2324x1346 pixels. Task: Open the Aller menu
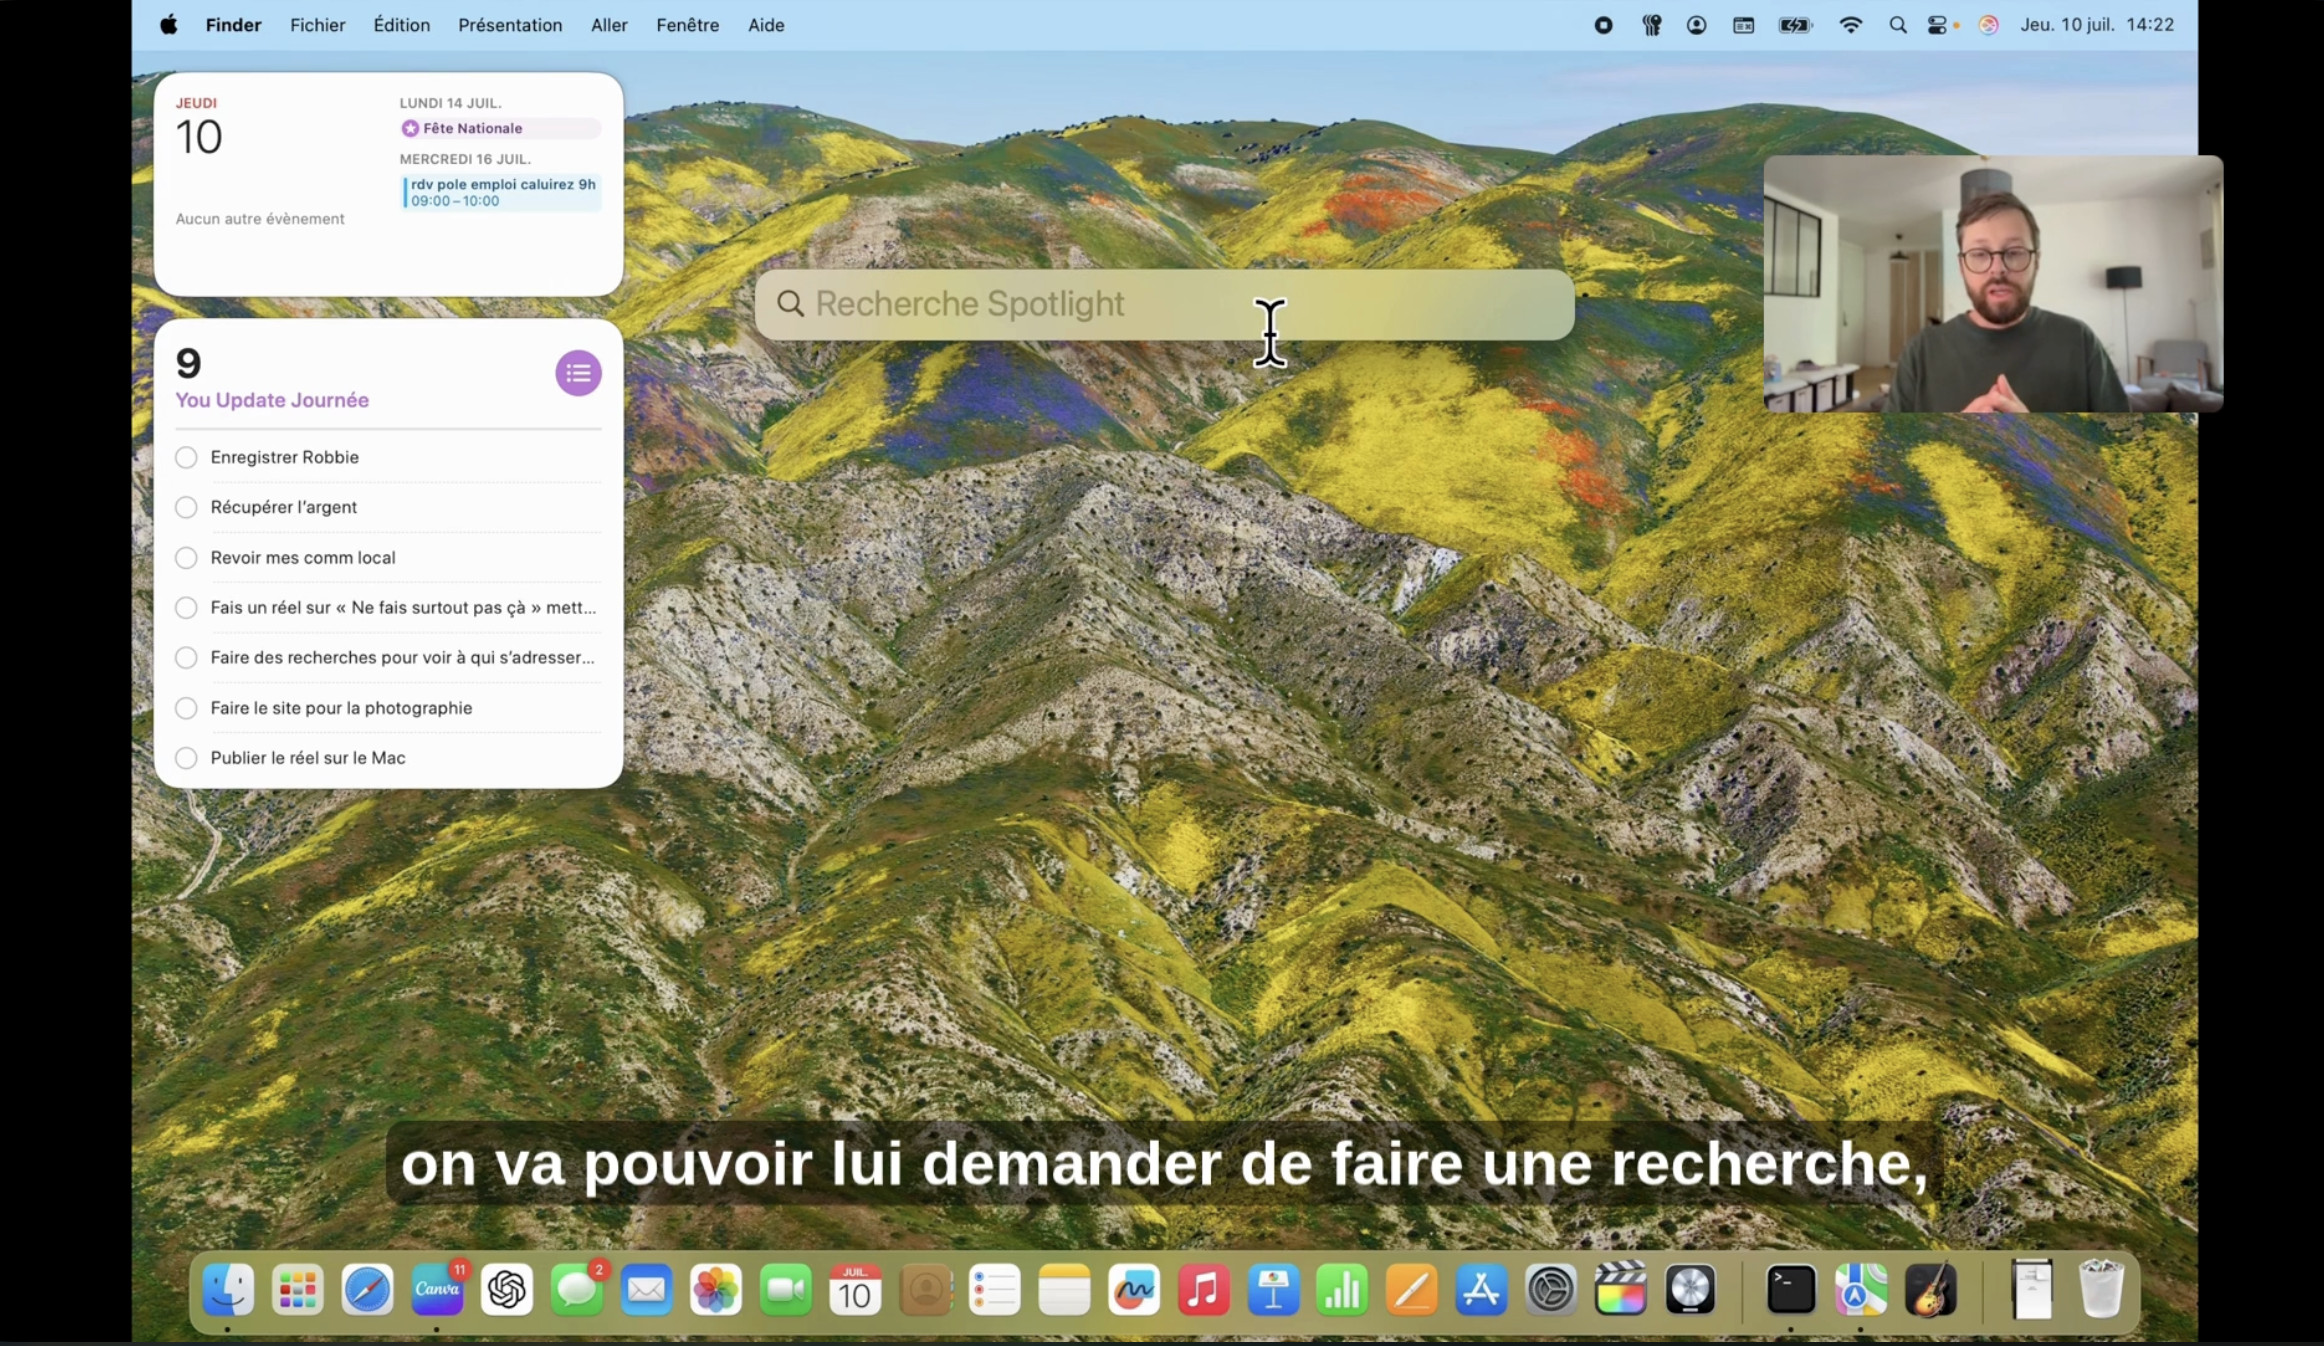(x=608, y=25)
